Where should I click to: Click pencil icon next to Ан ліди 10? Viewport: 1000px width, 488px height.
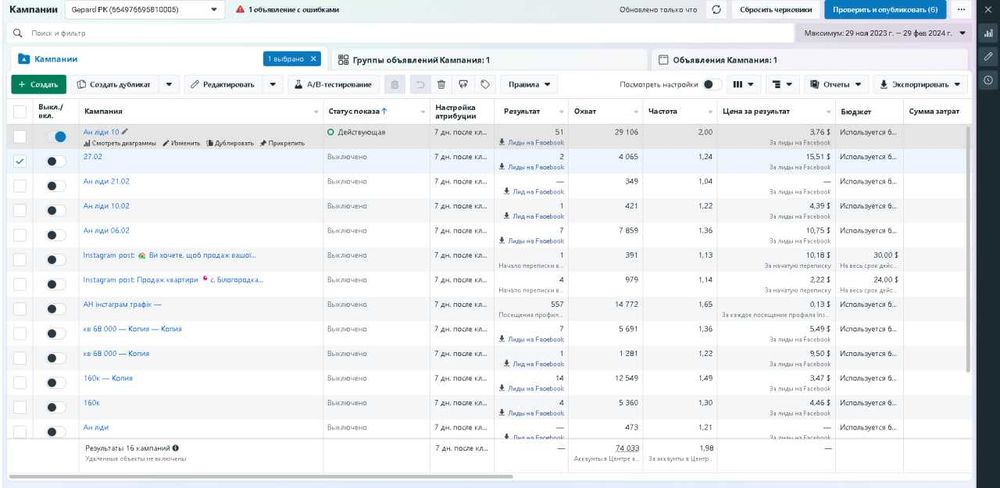click(x=125, y=131)
